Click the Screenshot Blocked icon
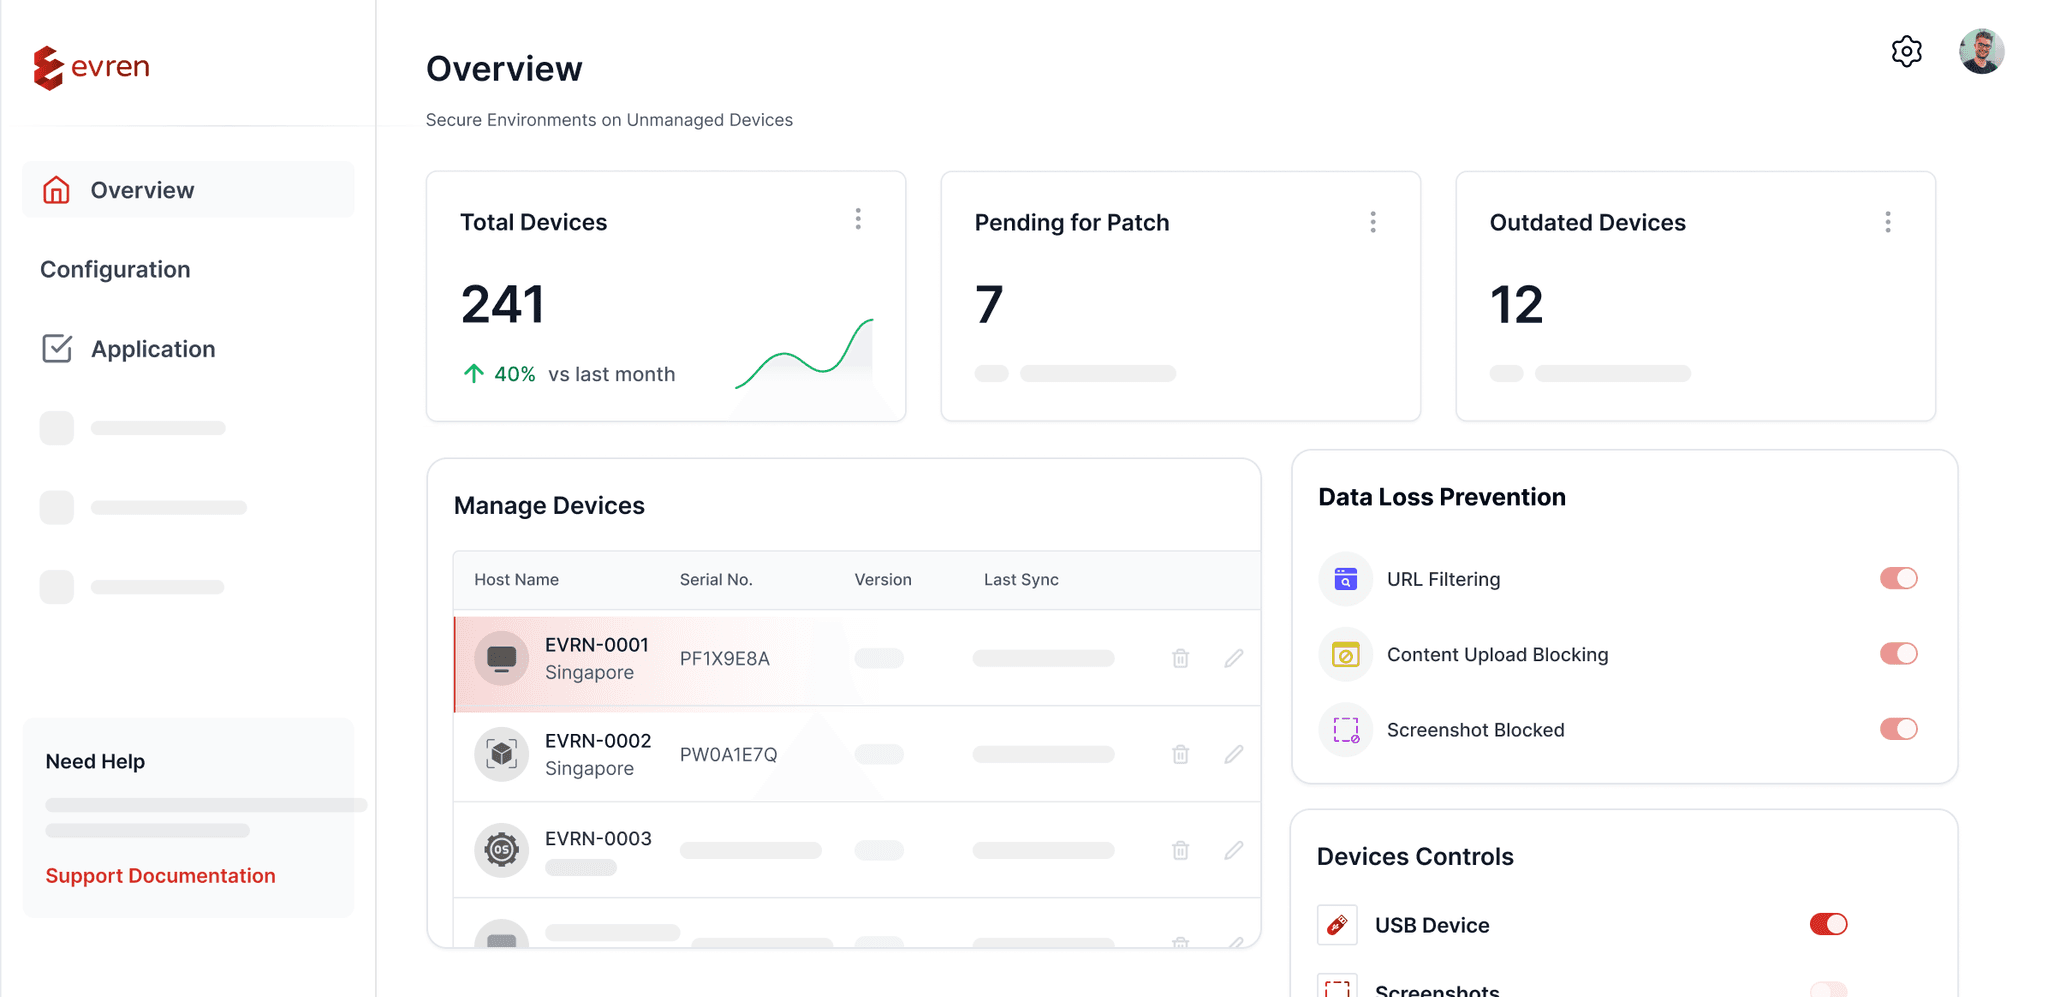Screen dimensions: 2048x997 click(x=1345, y=729)
